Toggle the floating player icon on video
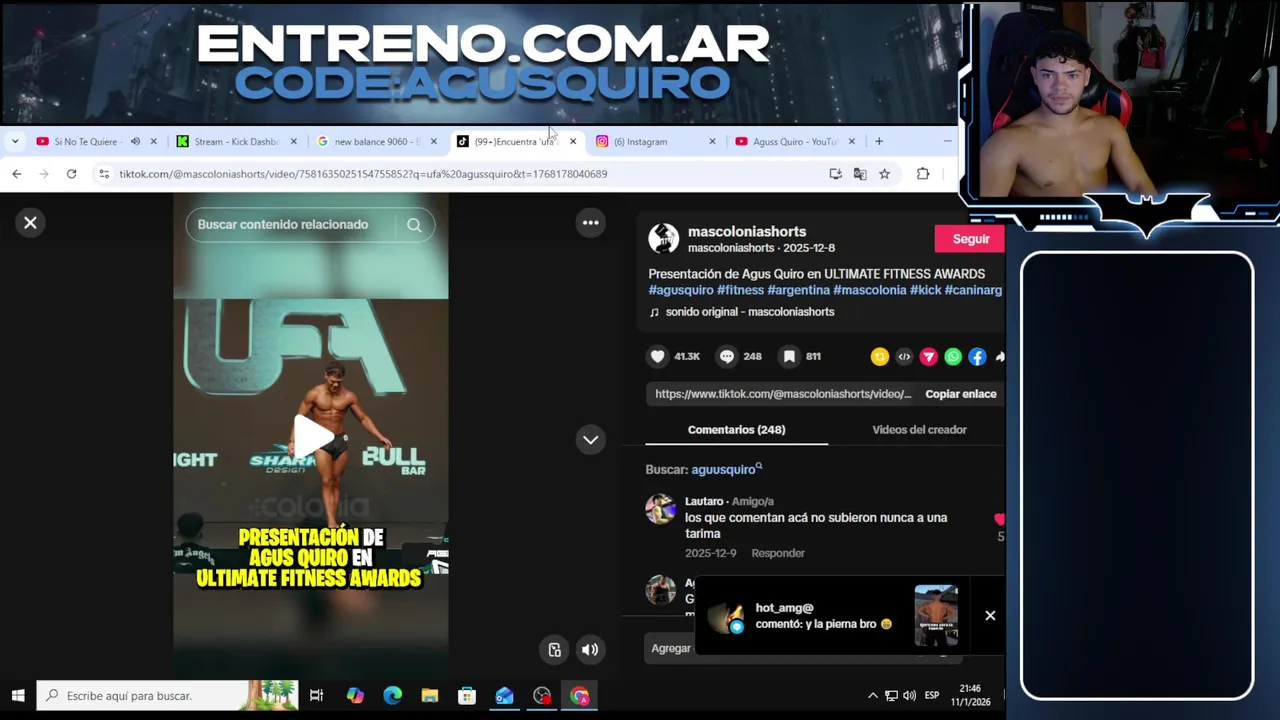1280x720 pixels. [x=555, y=650]
